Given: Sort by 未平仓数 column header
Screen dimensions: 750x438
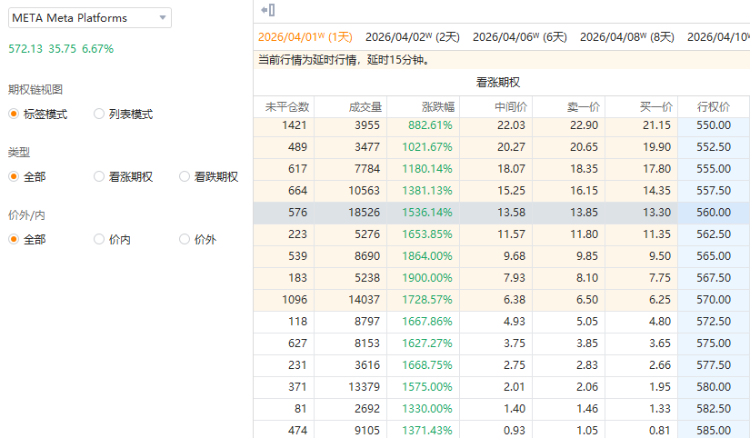Looking at the screenshot, I should click(287, 106).
